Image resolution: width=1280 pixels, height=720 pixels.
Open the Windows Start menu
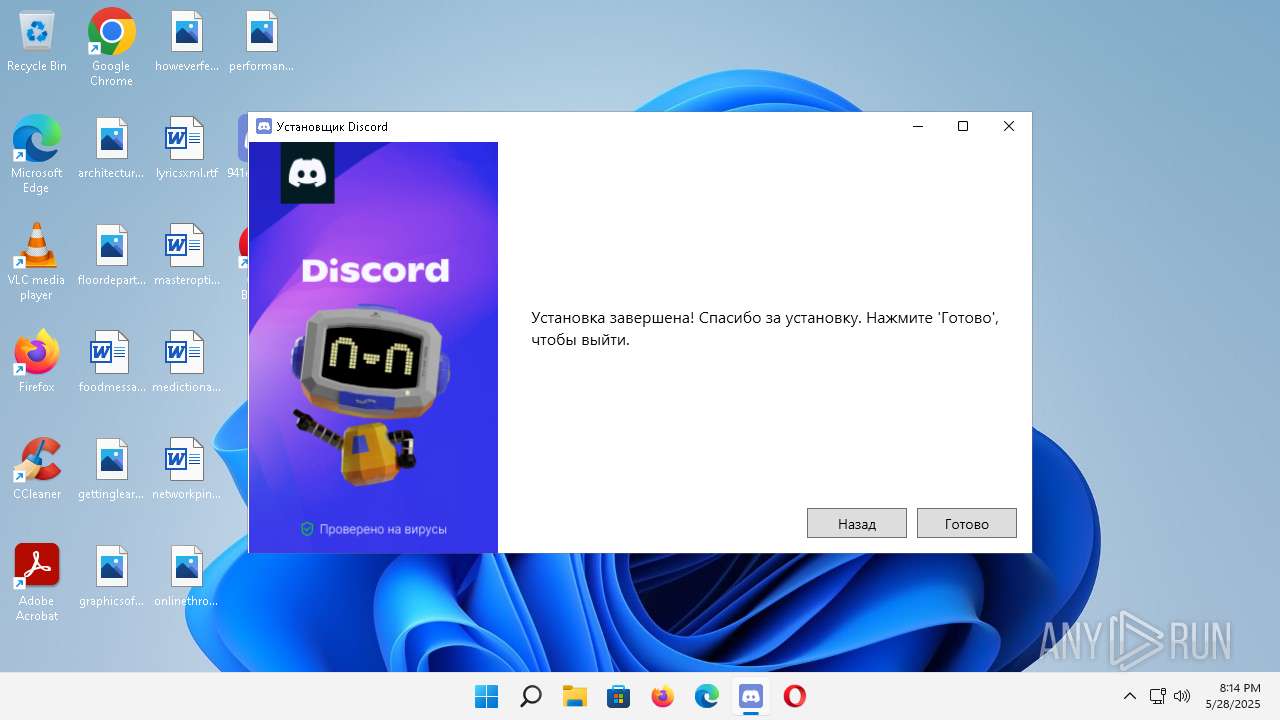click(487, 696)
